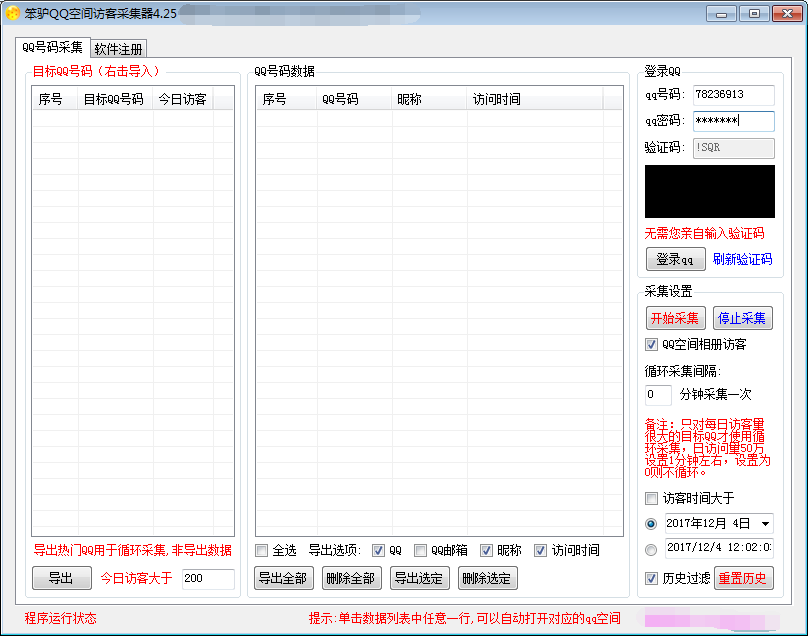Click the 导出 button under target list

[62, 578]
